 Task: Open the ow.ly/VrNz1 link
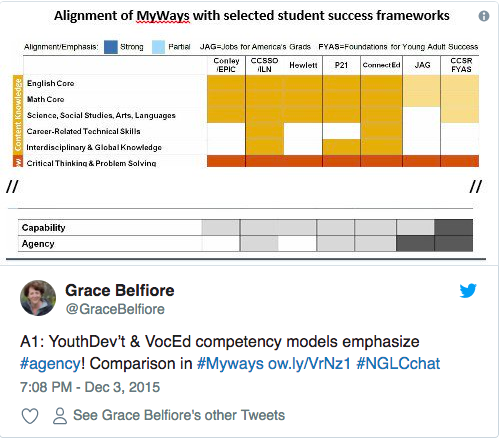point(309,364)
